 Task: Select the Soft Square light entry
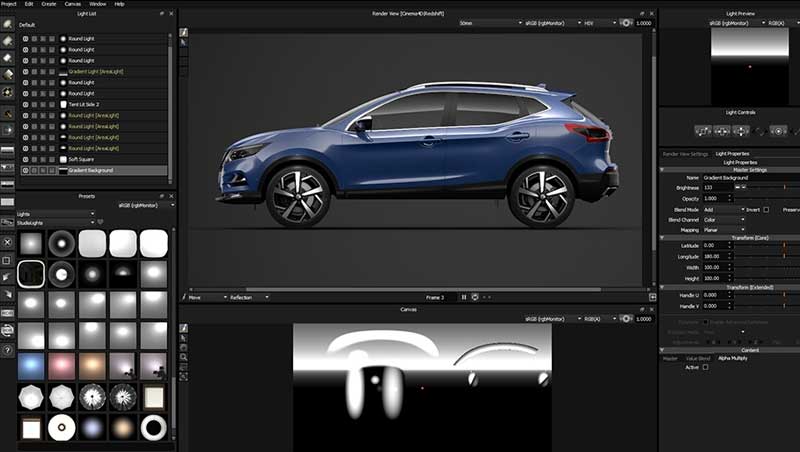(94, 159)
